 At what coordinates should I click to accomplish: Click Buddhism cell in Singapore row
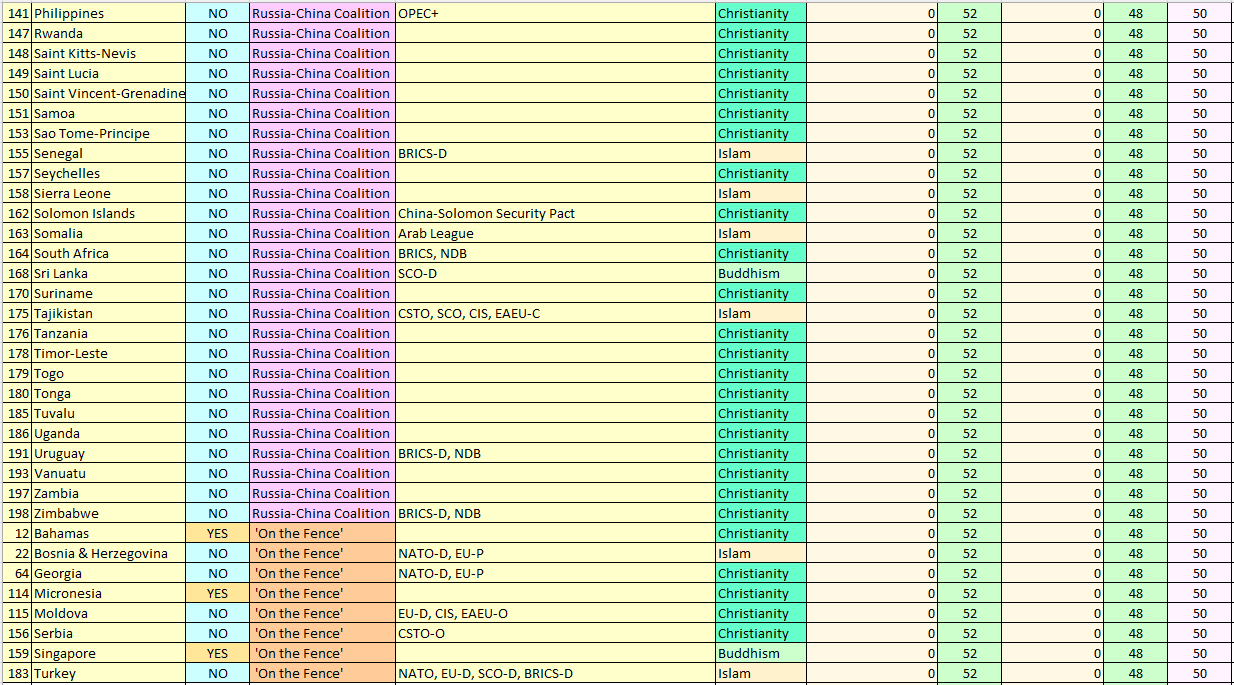[760, 654]
